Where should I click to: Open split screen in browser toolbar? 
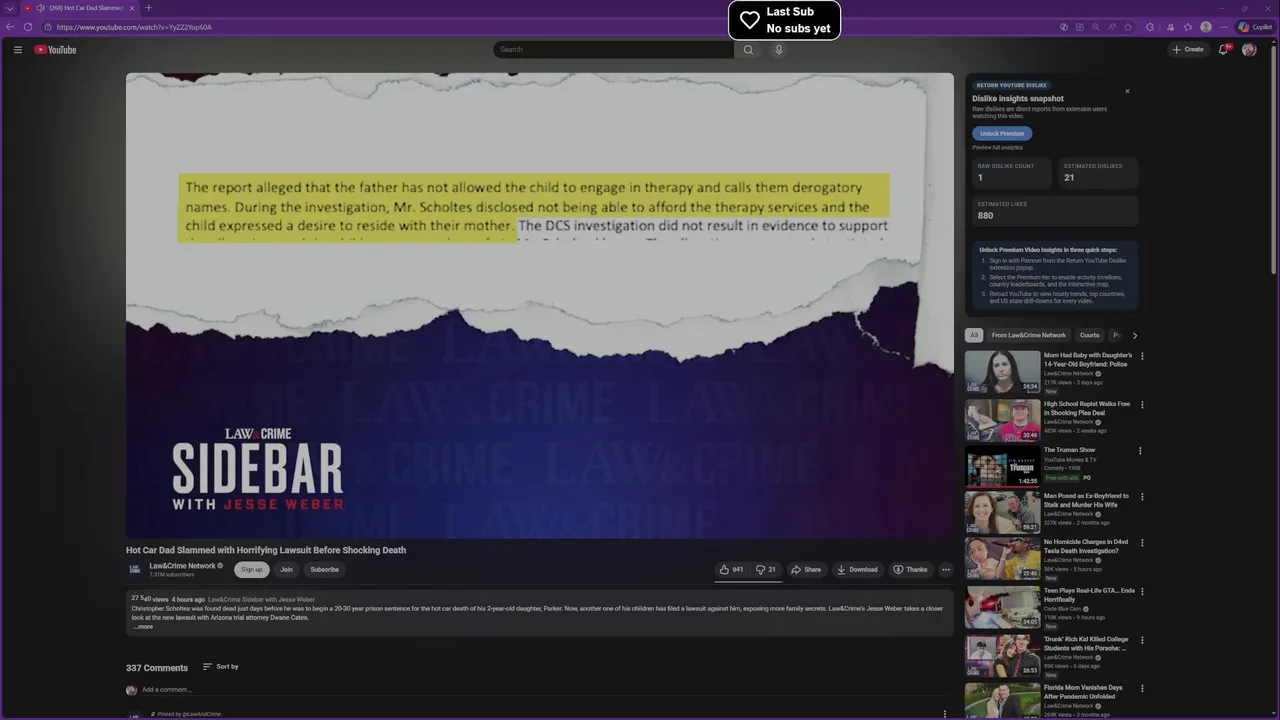coord(1080,27)
